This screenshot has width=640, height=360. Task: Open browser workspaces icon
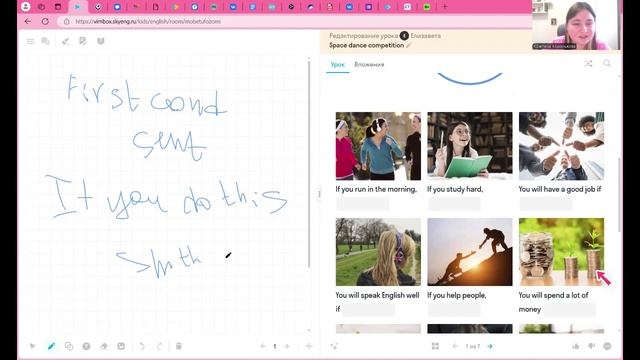pos(41,7)
